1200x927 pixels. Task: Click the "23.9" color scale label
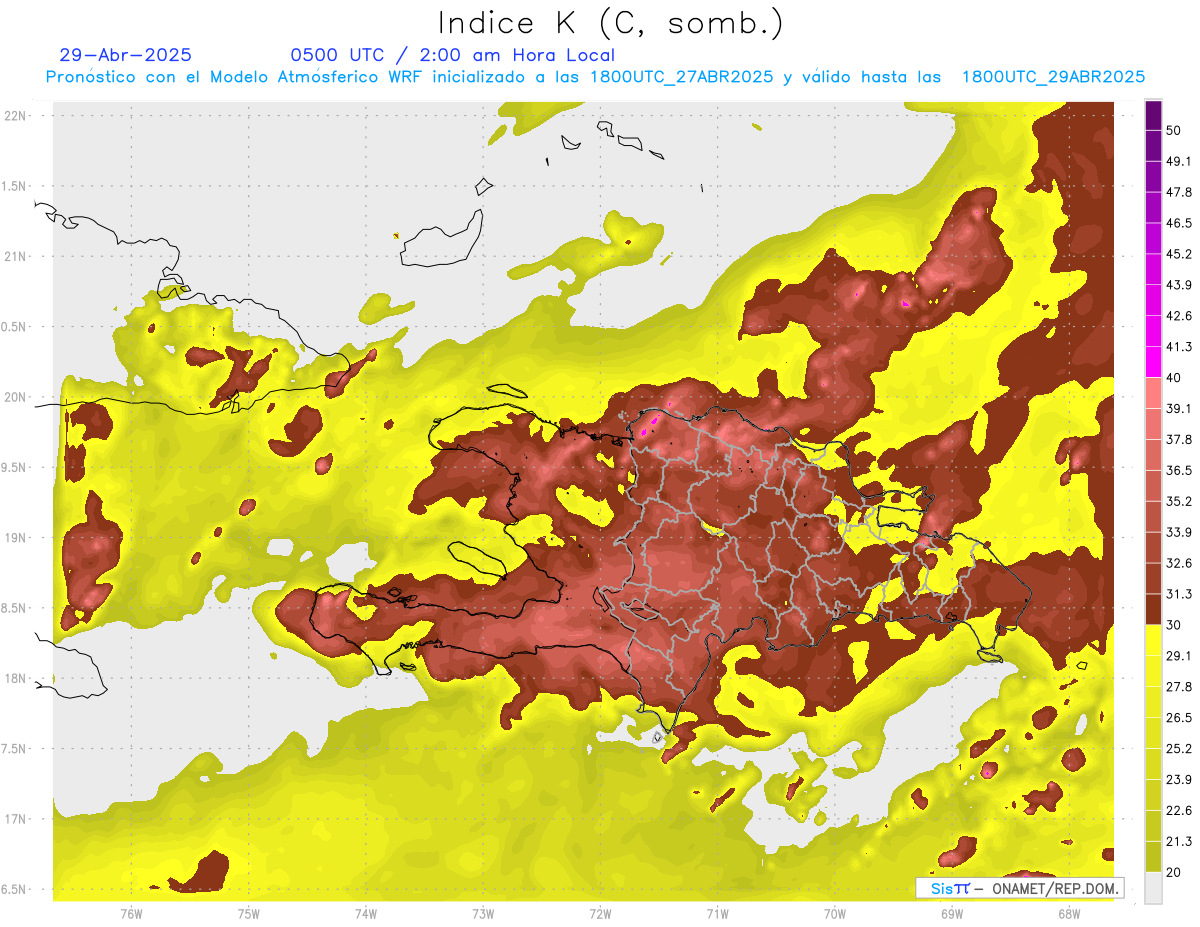pos(1179,780)
